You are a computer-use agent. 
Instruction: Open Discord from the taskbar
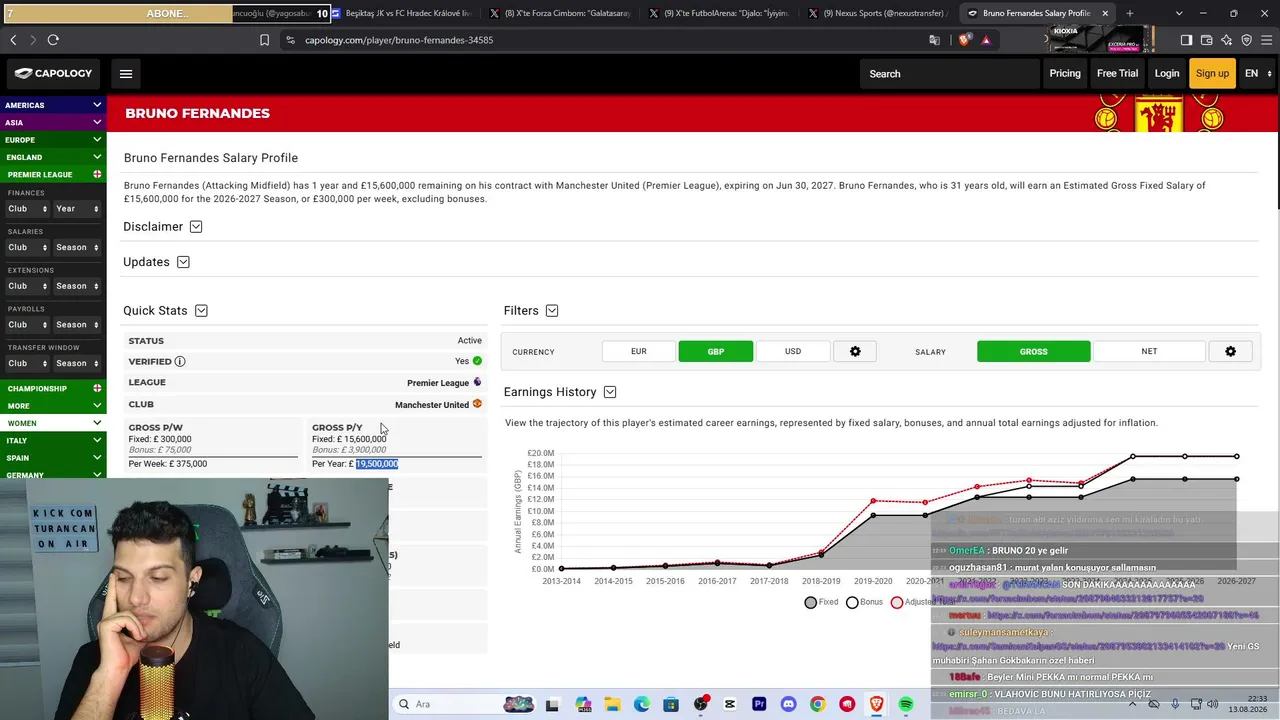788,704
